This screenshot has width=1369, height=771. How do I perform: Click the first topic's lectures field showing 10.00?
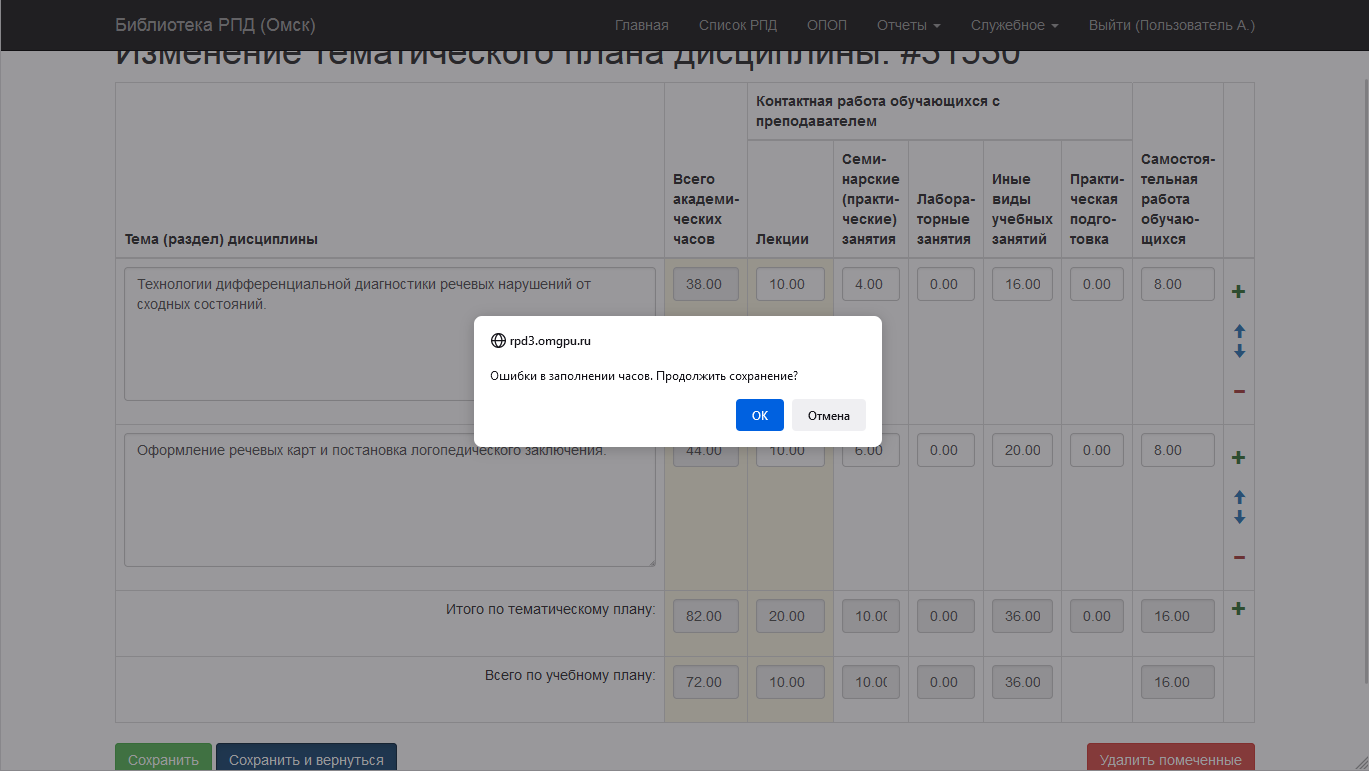click(790, 284)
